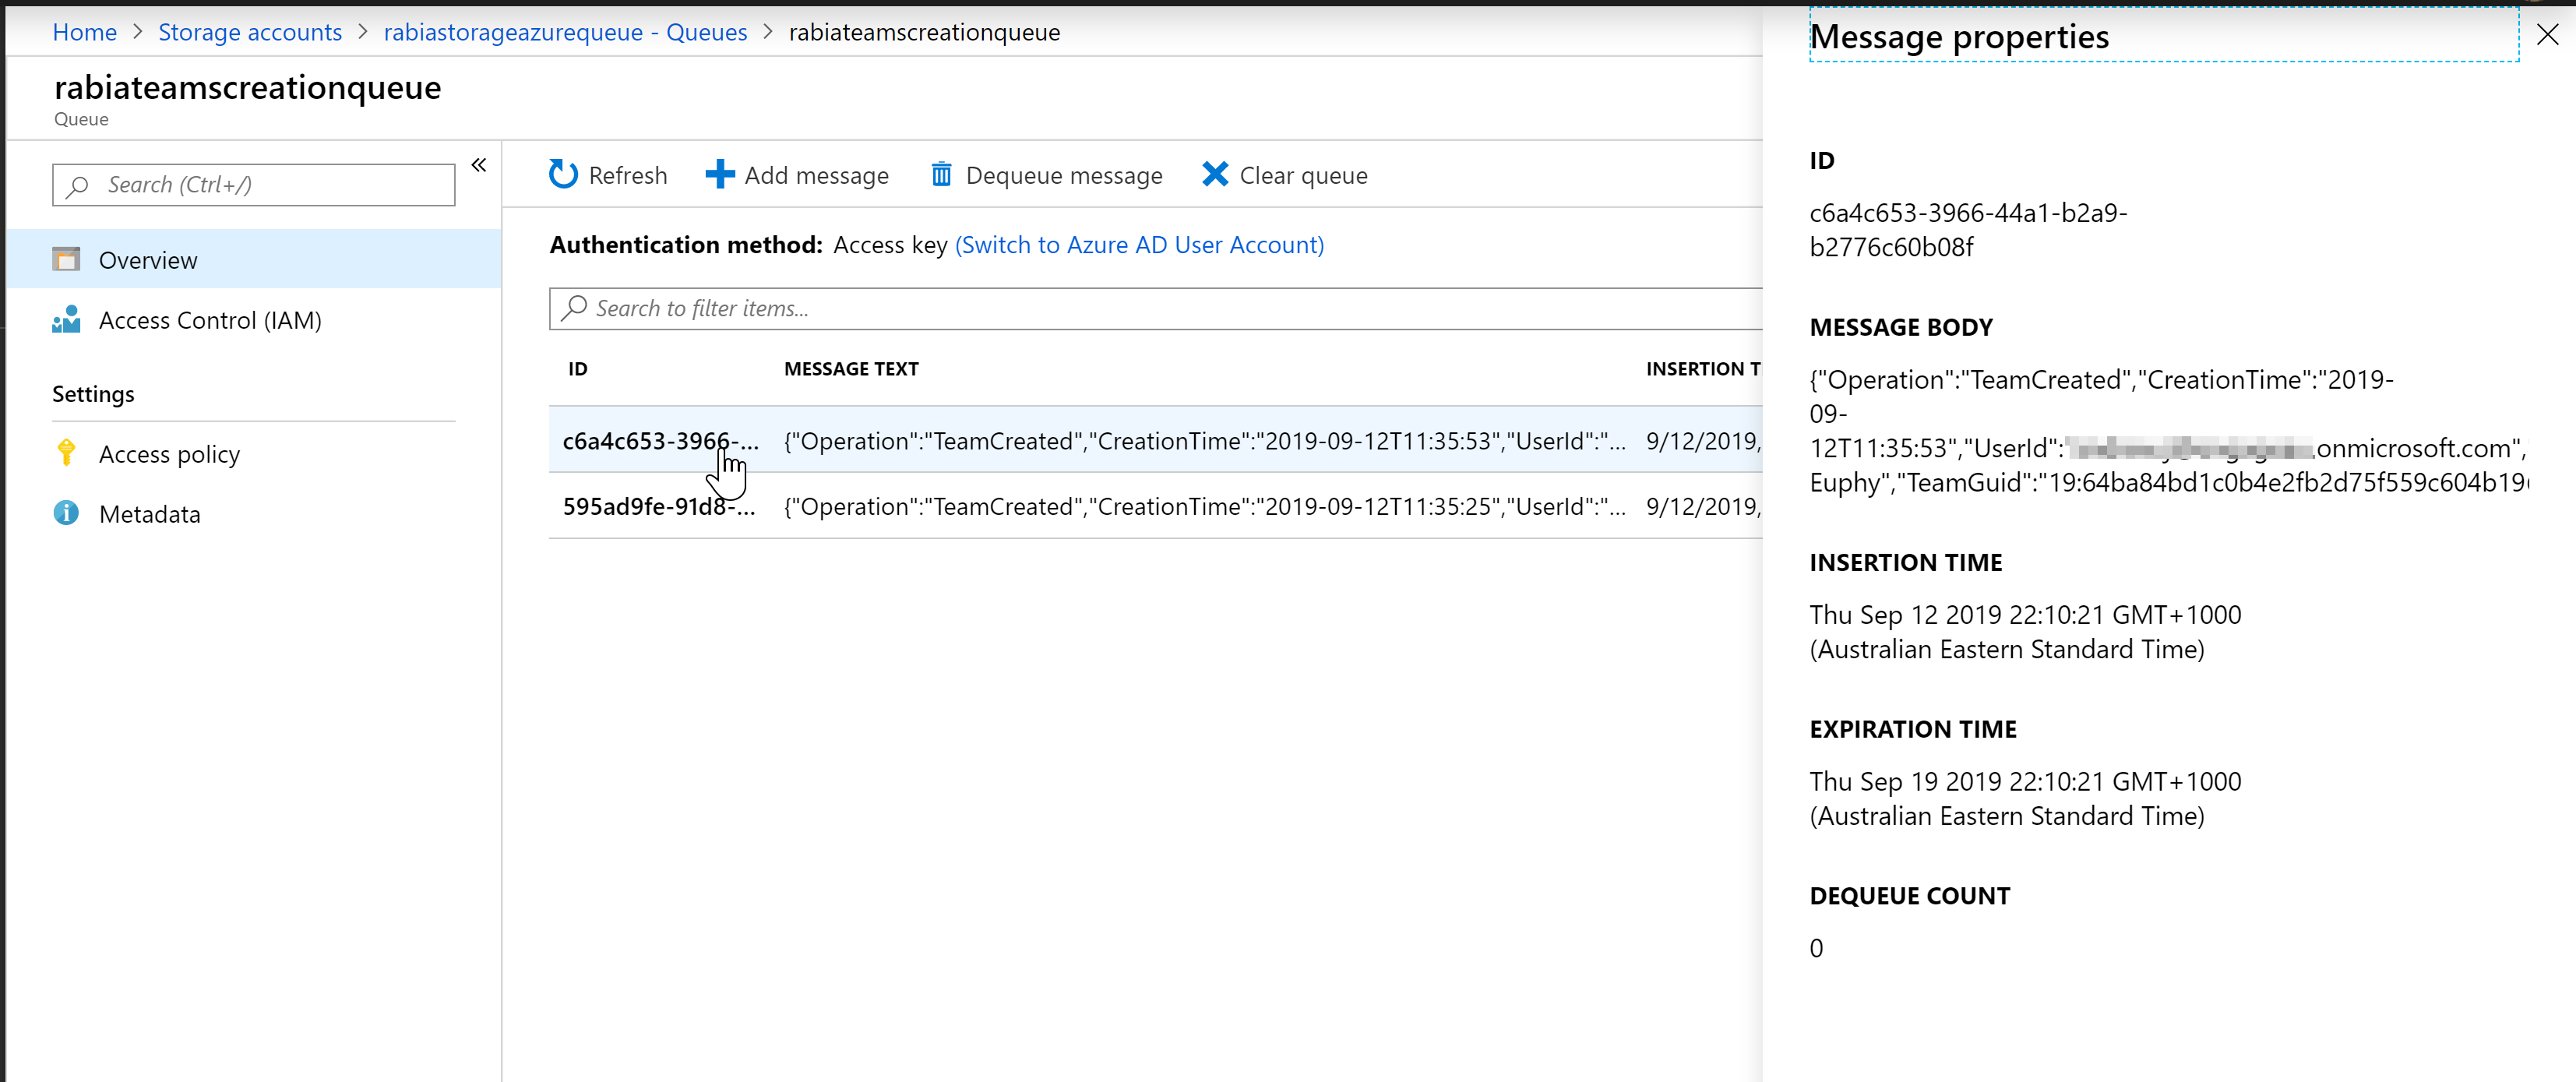
Task: Switch to Azure AD User Account
Action: tap(1139, 245)
